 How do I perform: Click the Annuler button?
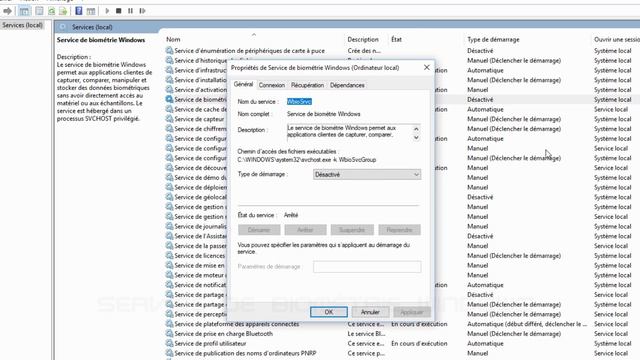pos(370,312)
